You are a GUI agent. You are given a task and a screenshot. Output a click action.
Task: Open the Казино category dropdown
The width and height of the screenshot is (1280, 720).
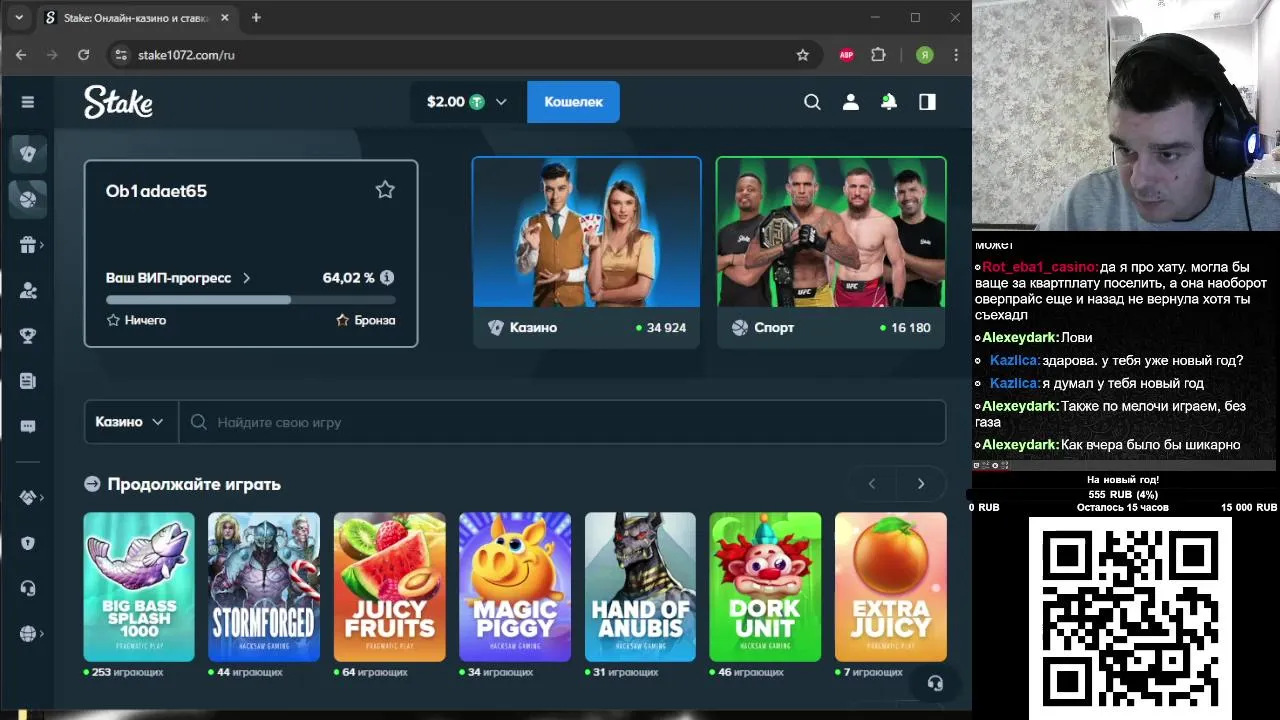click(130, 422)
